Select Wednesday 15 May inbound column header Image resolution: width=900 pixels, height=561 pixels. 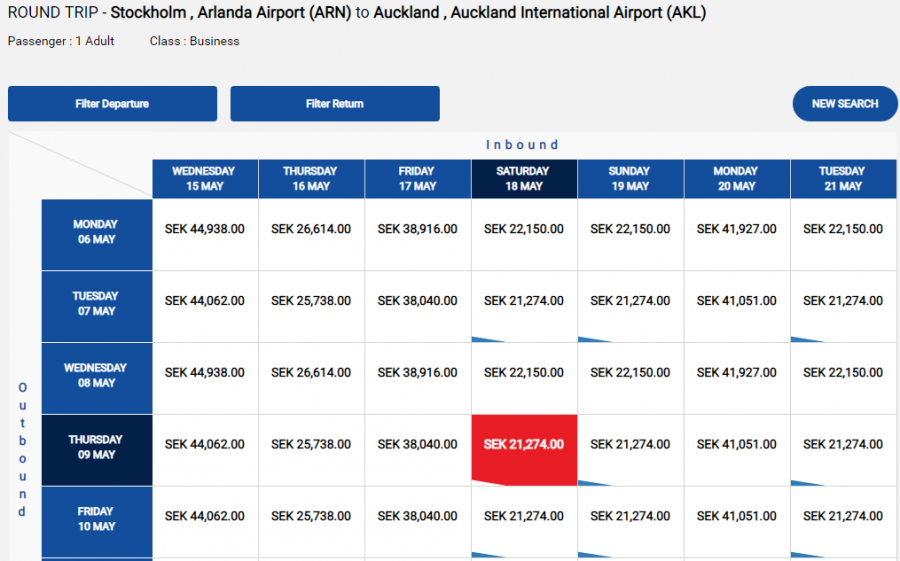pos(204,179)
